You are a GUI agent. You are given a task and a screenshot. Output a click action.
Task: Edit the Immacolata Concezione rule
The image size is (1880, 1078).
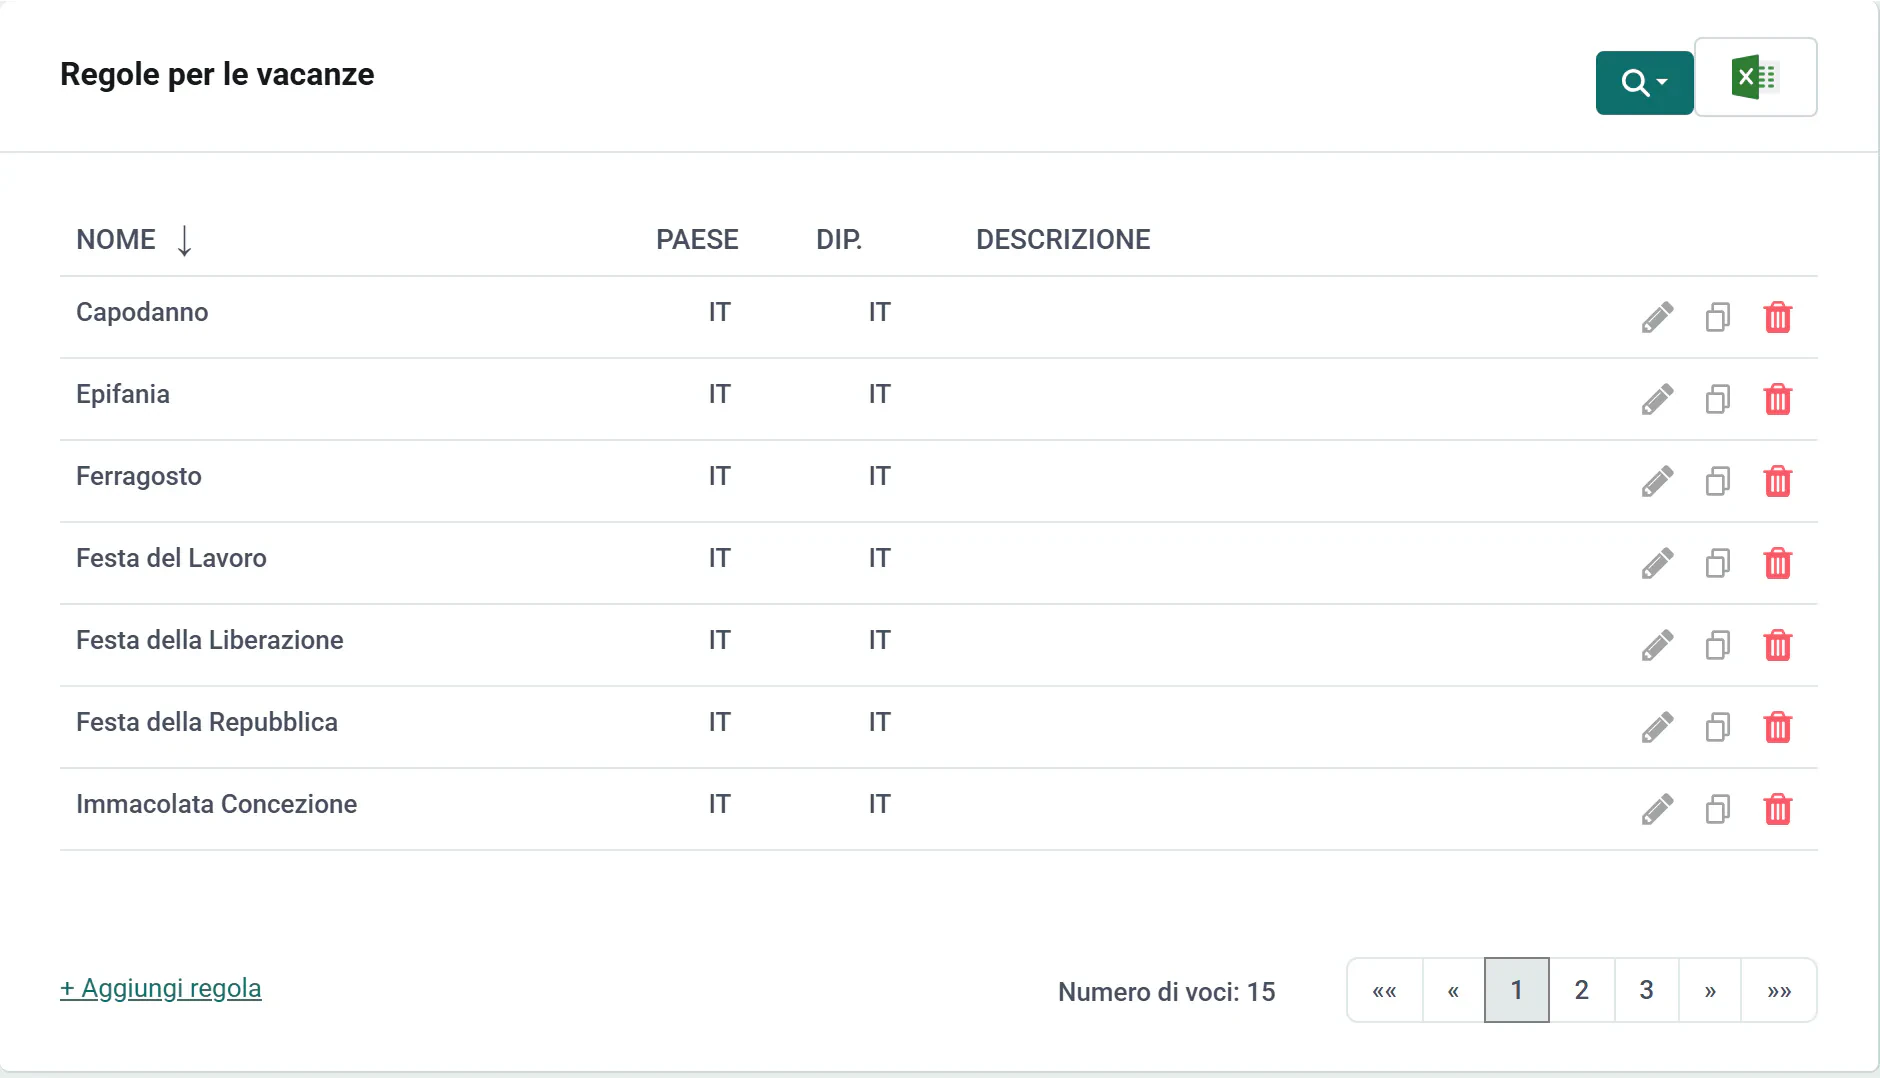[1657, 810]
